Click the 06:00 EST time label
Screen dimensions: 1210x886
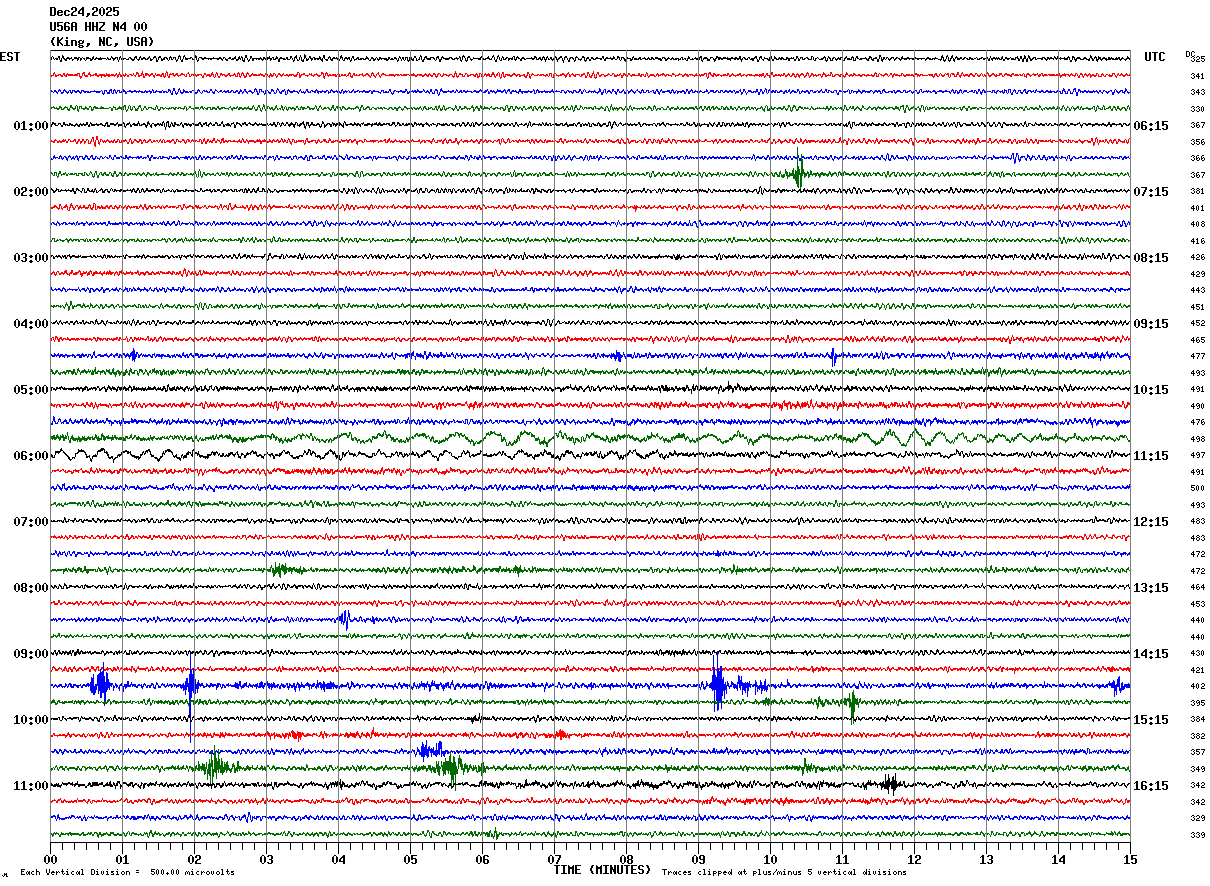pos(30,456)
